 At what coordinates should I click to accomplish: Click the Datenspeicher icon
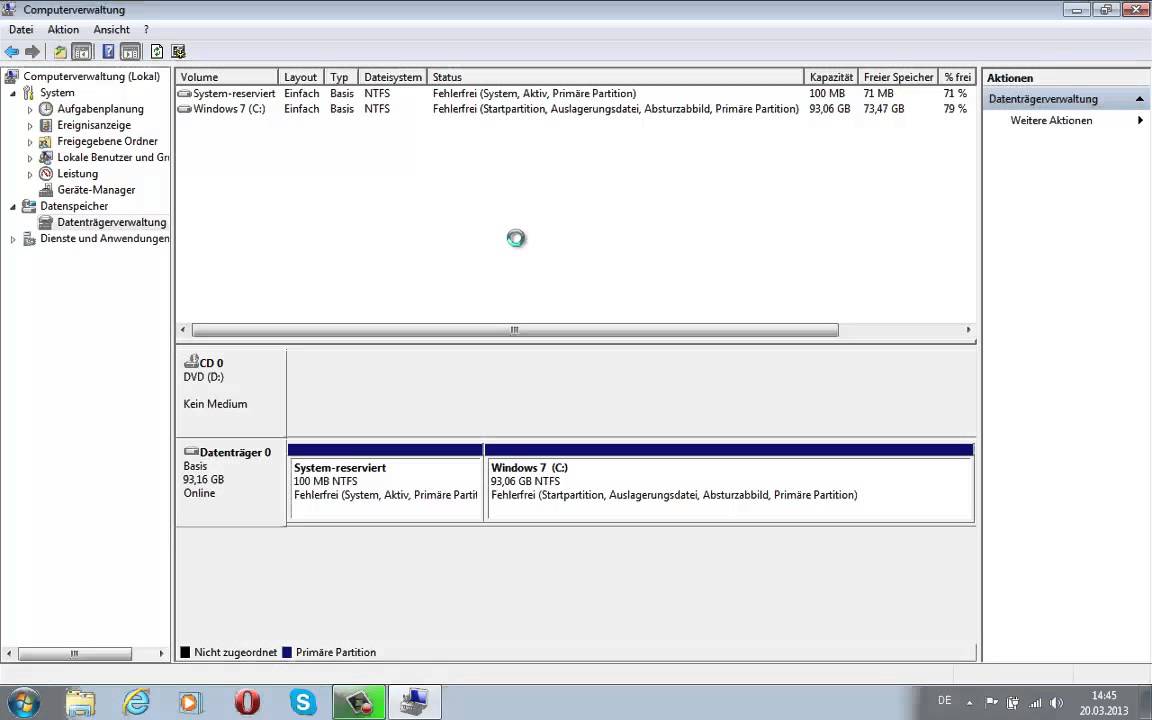click(29, 206)
